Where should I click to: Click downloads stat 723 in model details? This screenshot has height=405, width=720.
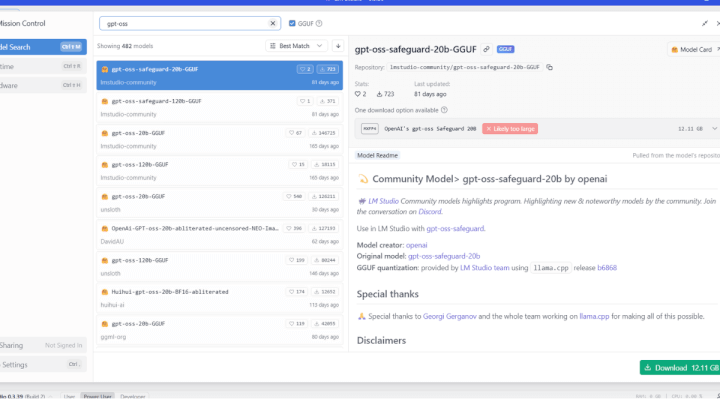(385, 94)
